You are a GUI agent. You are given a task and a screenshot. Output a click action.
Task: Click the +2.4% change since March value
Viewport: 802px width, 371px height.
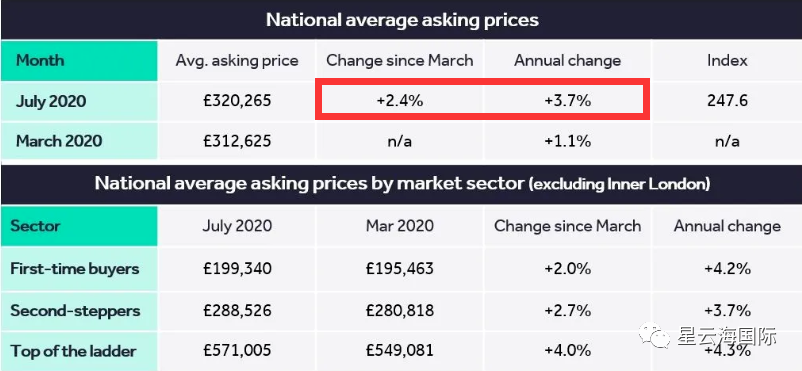(x=399, y=101)
